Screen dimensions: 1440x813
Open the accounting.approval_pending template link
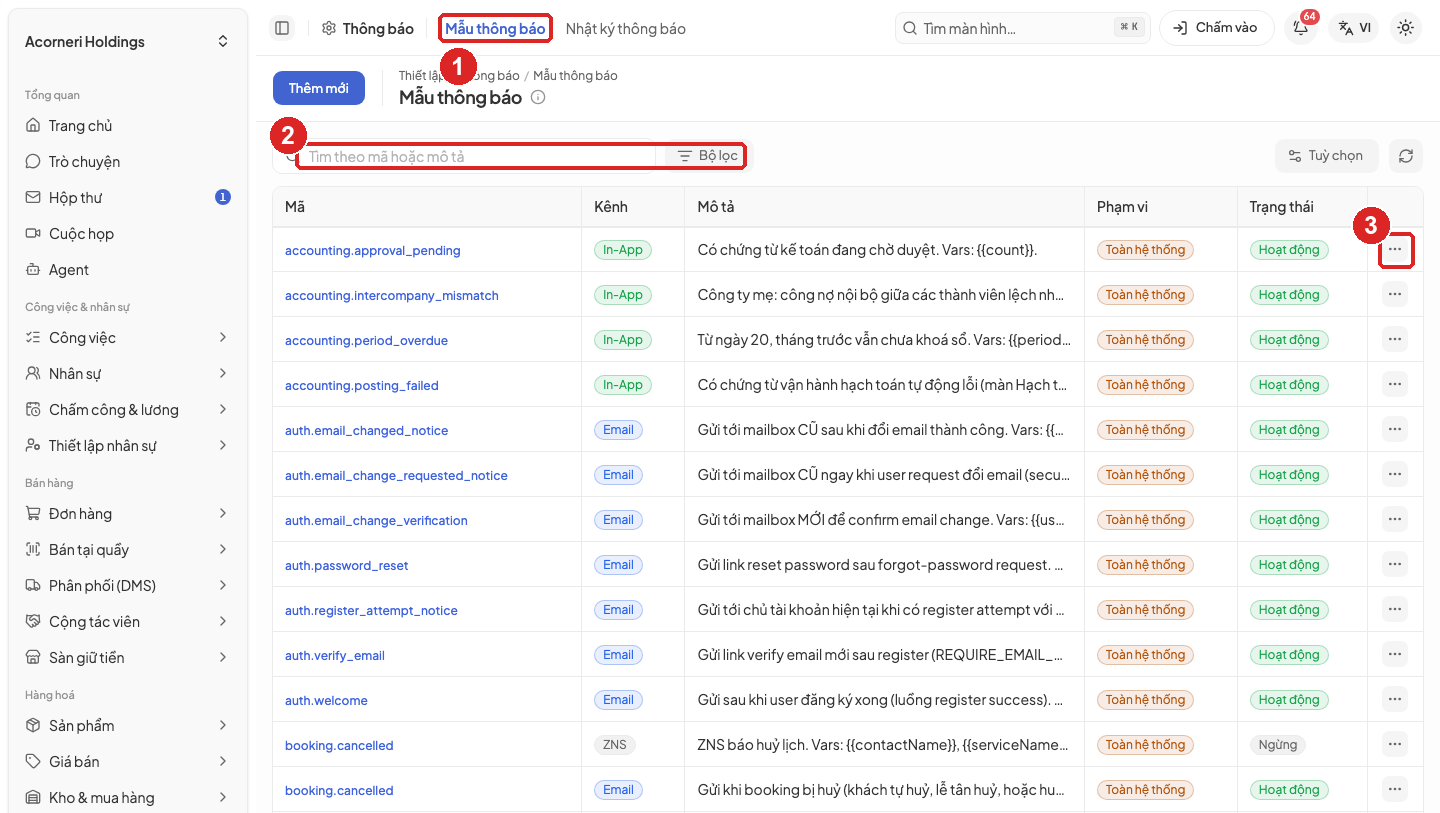(373, 251)
